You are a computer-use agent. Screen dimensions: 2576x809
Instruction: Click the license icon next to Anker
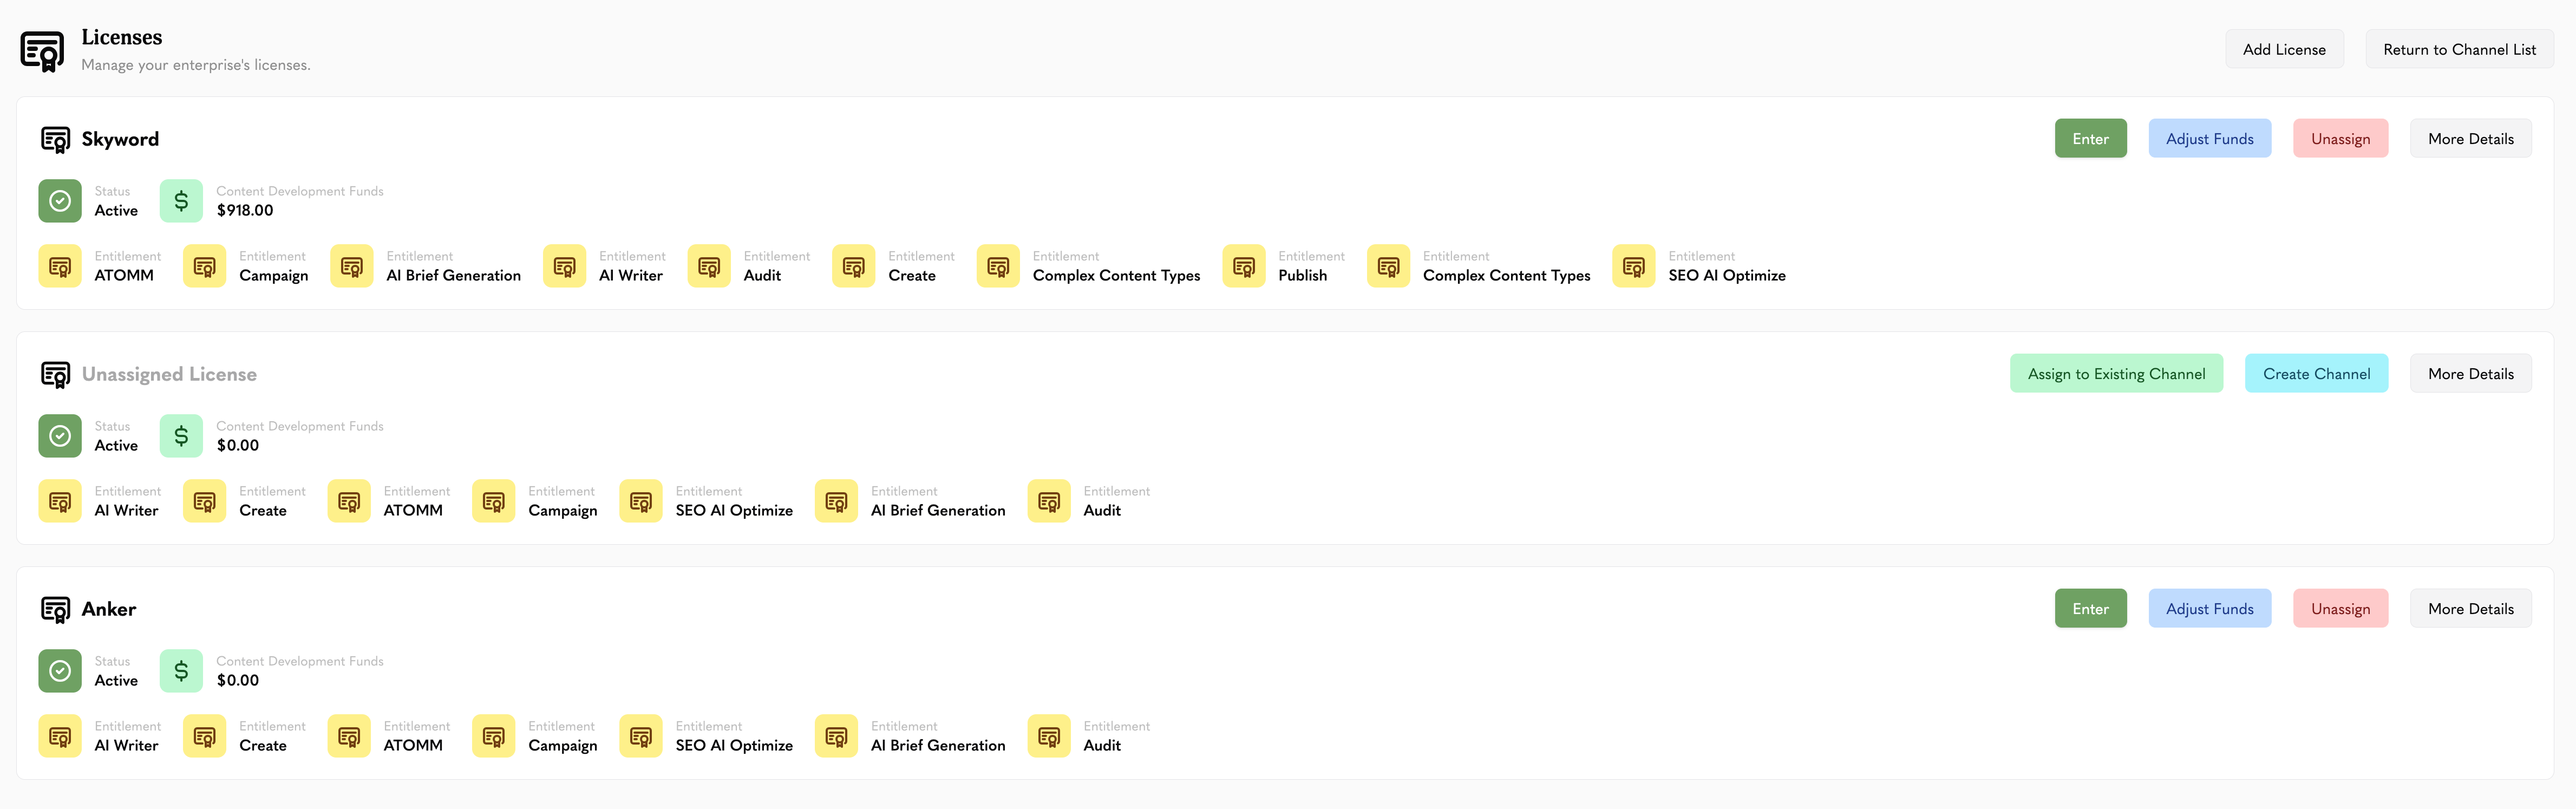click(55, 609)
